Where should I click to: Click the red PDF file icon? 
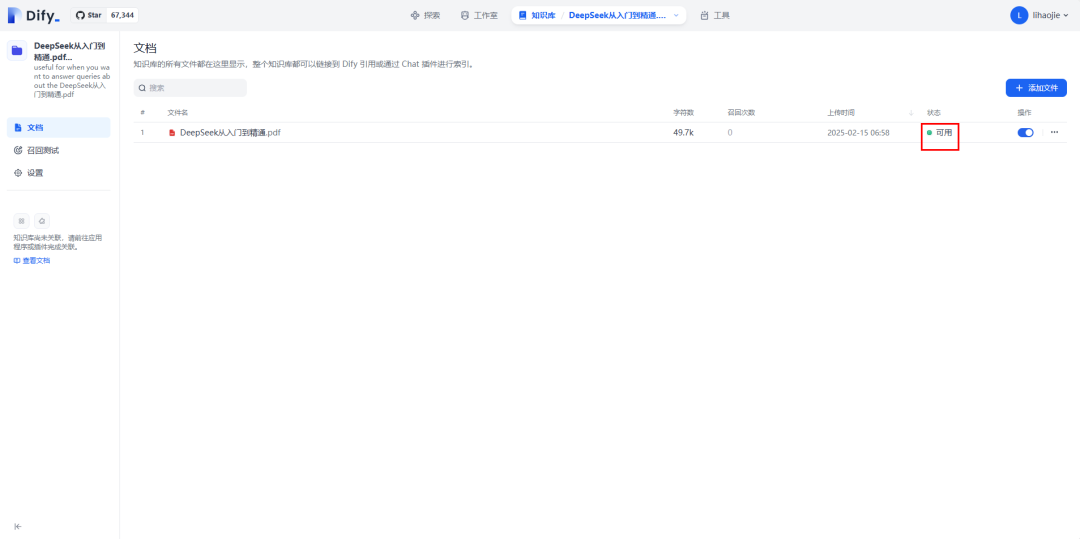tap(172, 133)
